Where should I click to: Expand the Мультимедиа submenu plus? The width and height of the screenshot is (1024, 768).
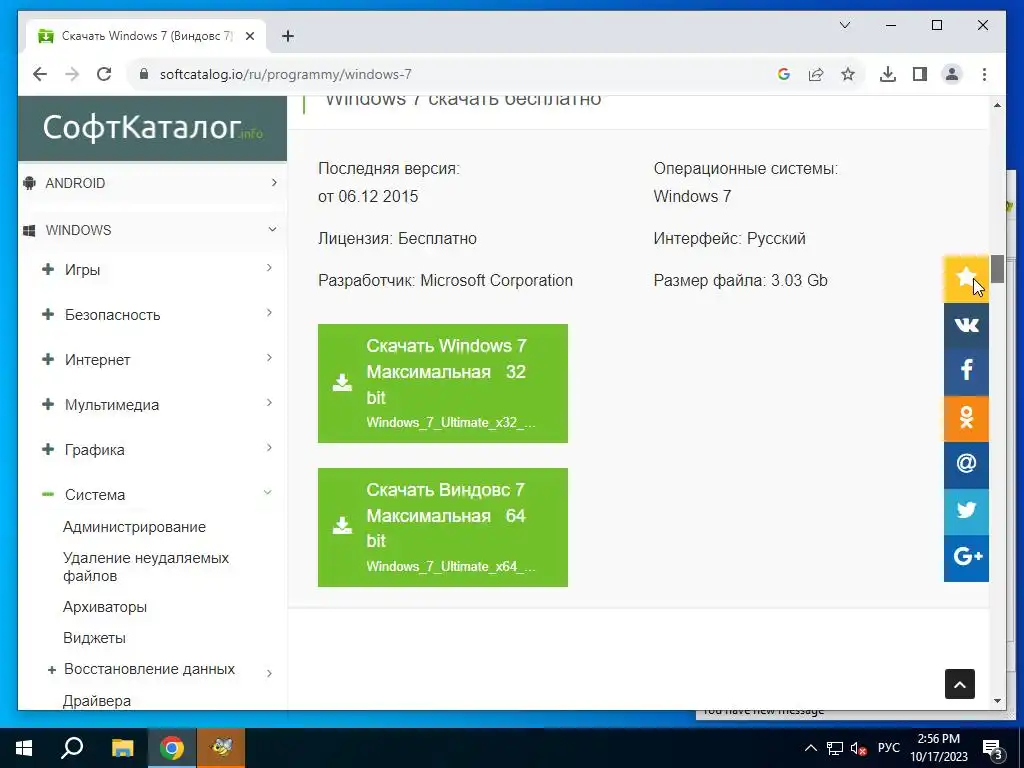(48, 404)
